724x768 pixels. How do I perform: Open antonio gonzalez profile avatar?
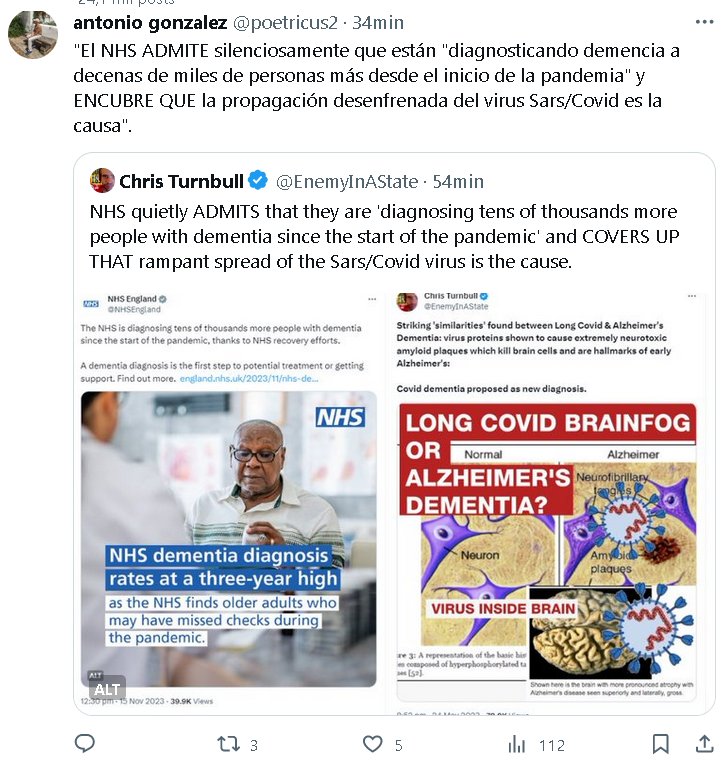(33, 34)
